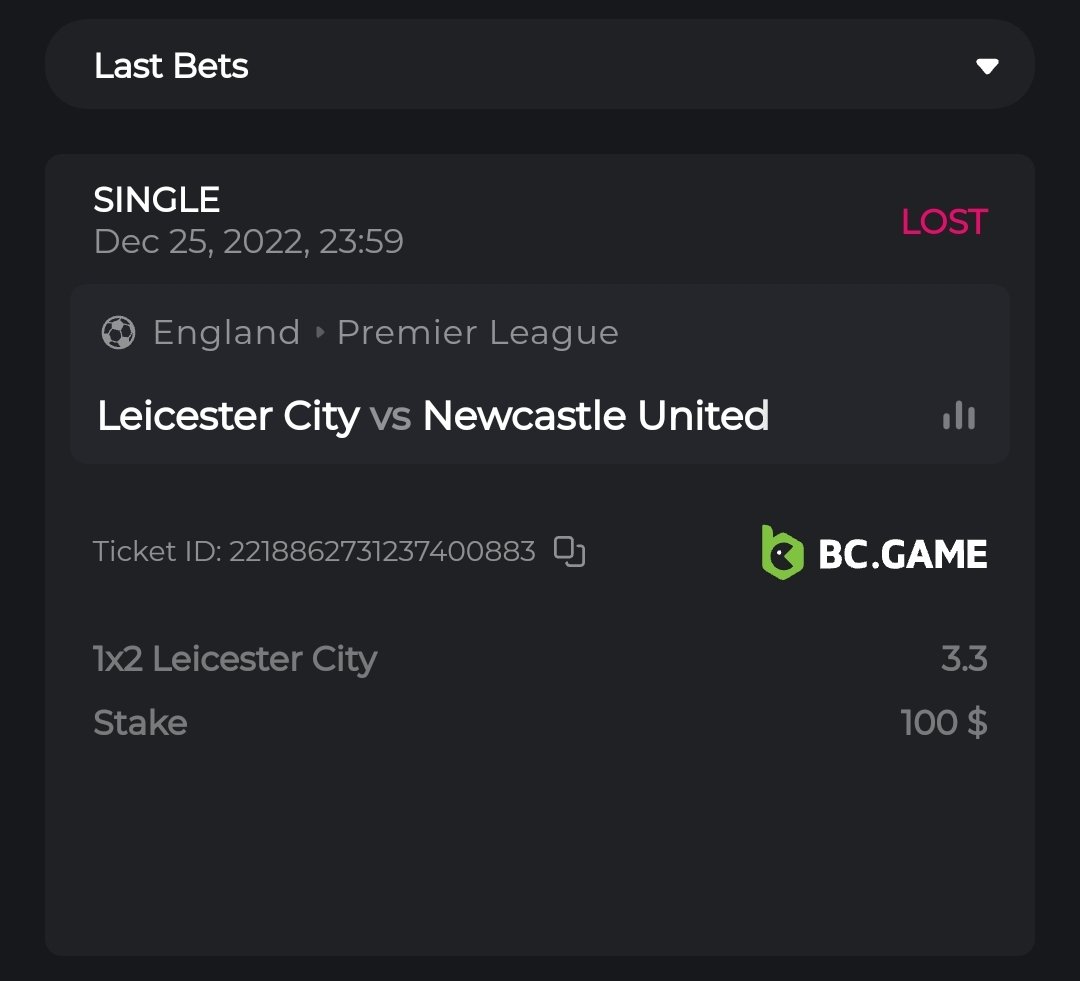Select the Ticket ID number text
The image size is (1080, 981).
[382, 551]
